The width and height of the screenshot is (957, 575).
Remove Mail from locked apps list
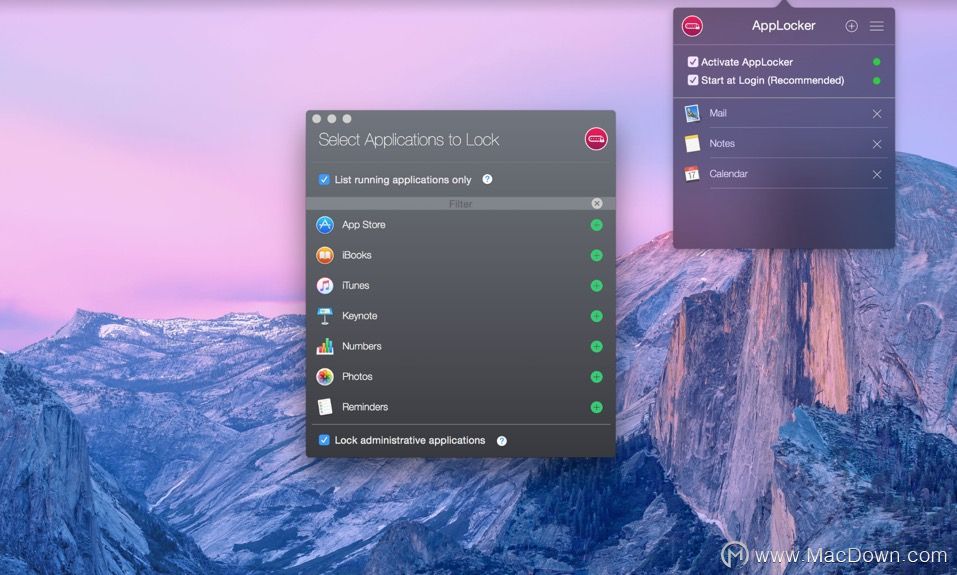(x=876, y=114)
